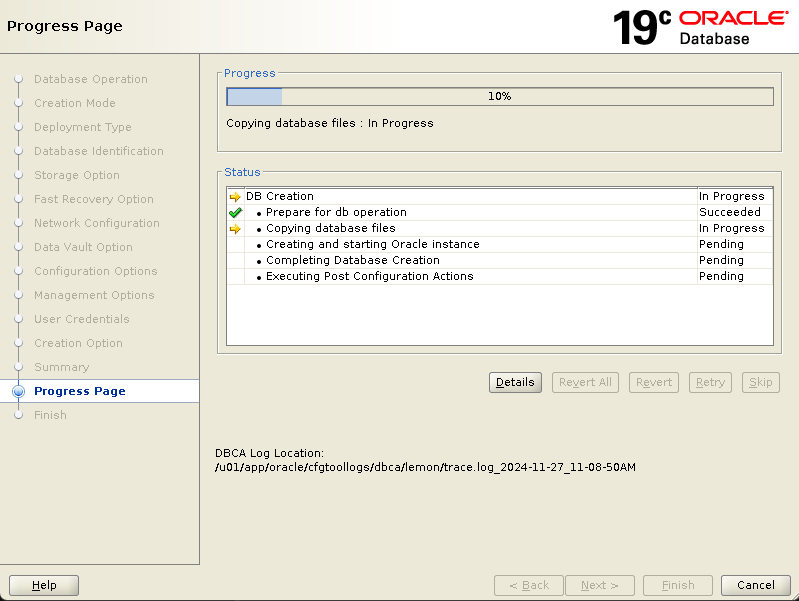Click the Next button
This screenshot has width=799, height=601.
tap(600, 585)
